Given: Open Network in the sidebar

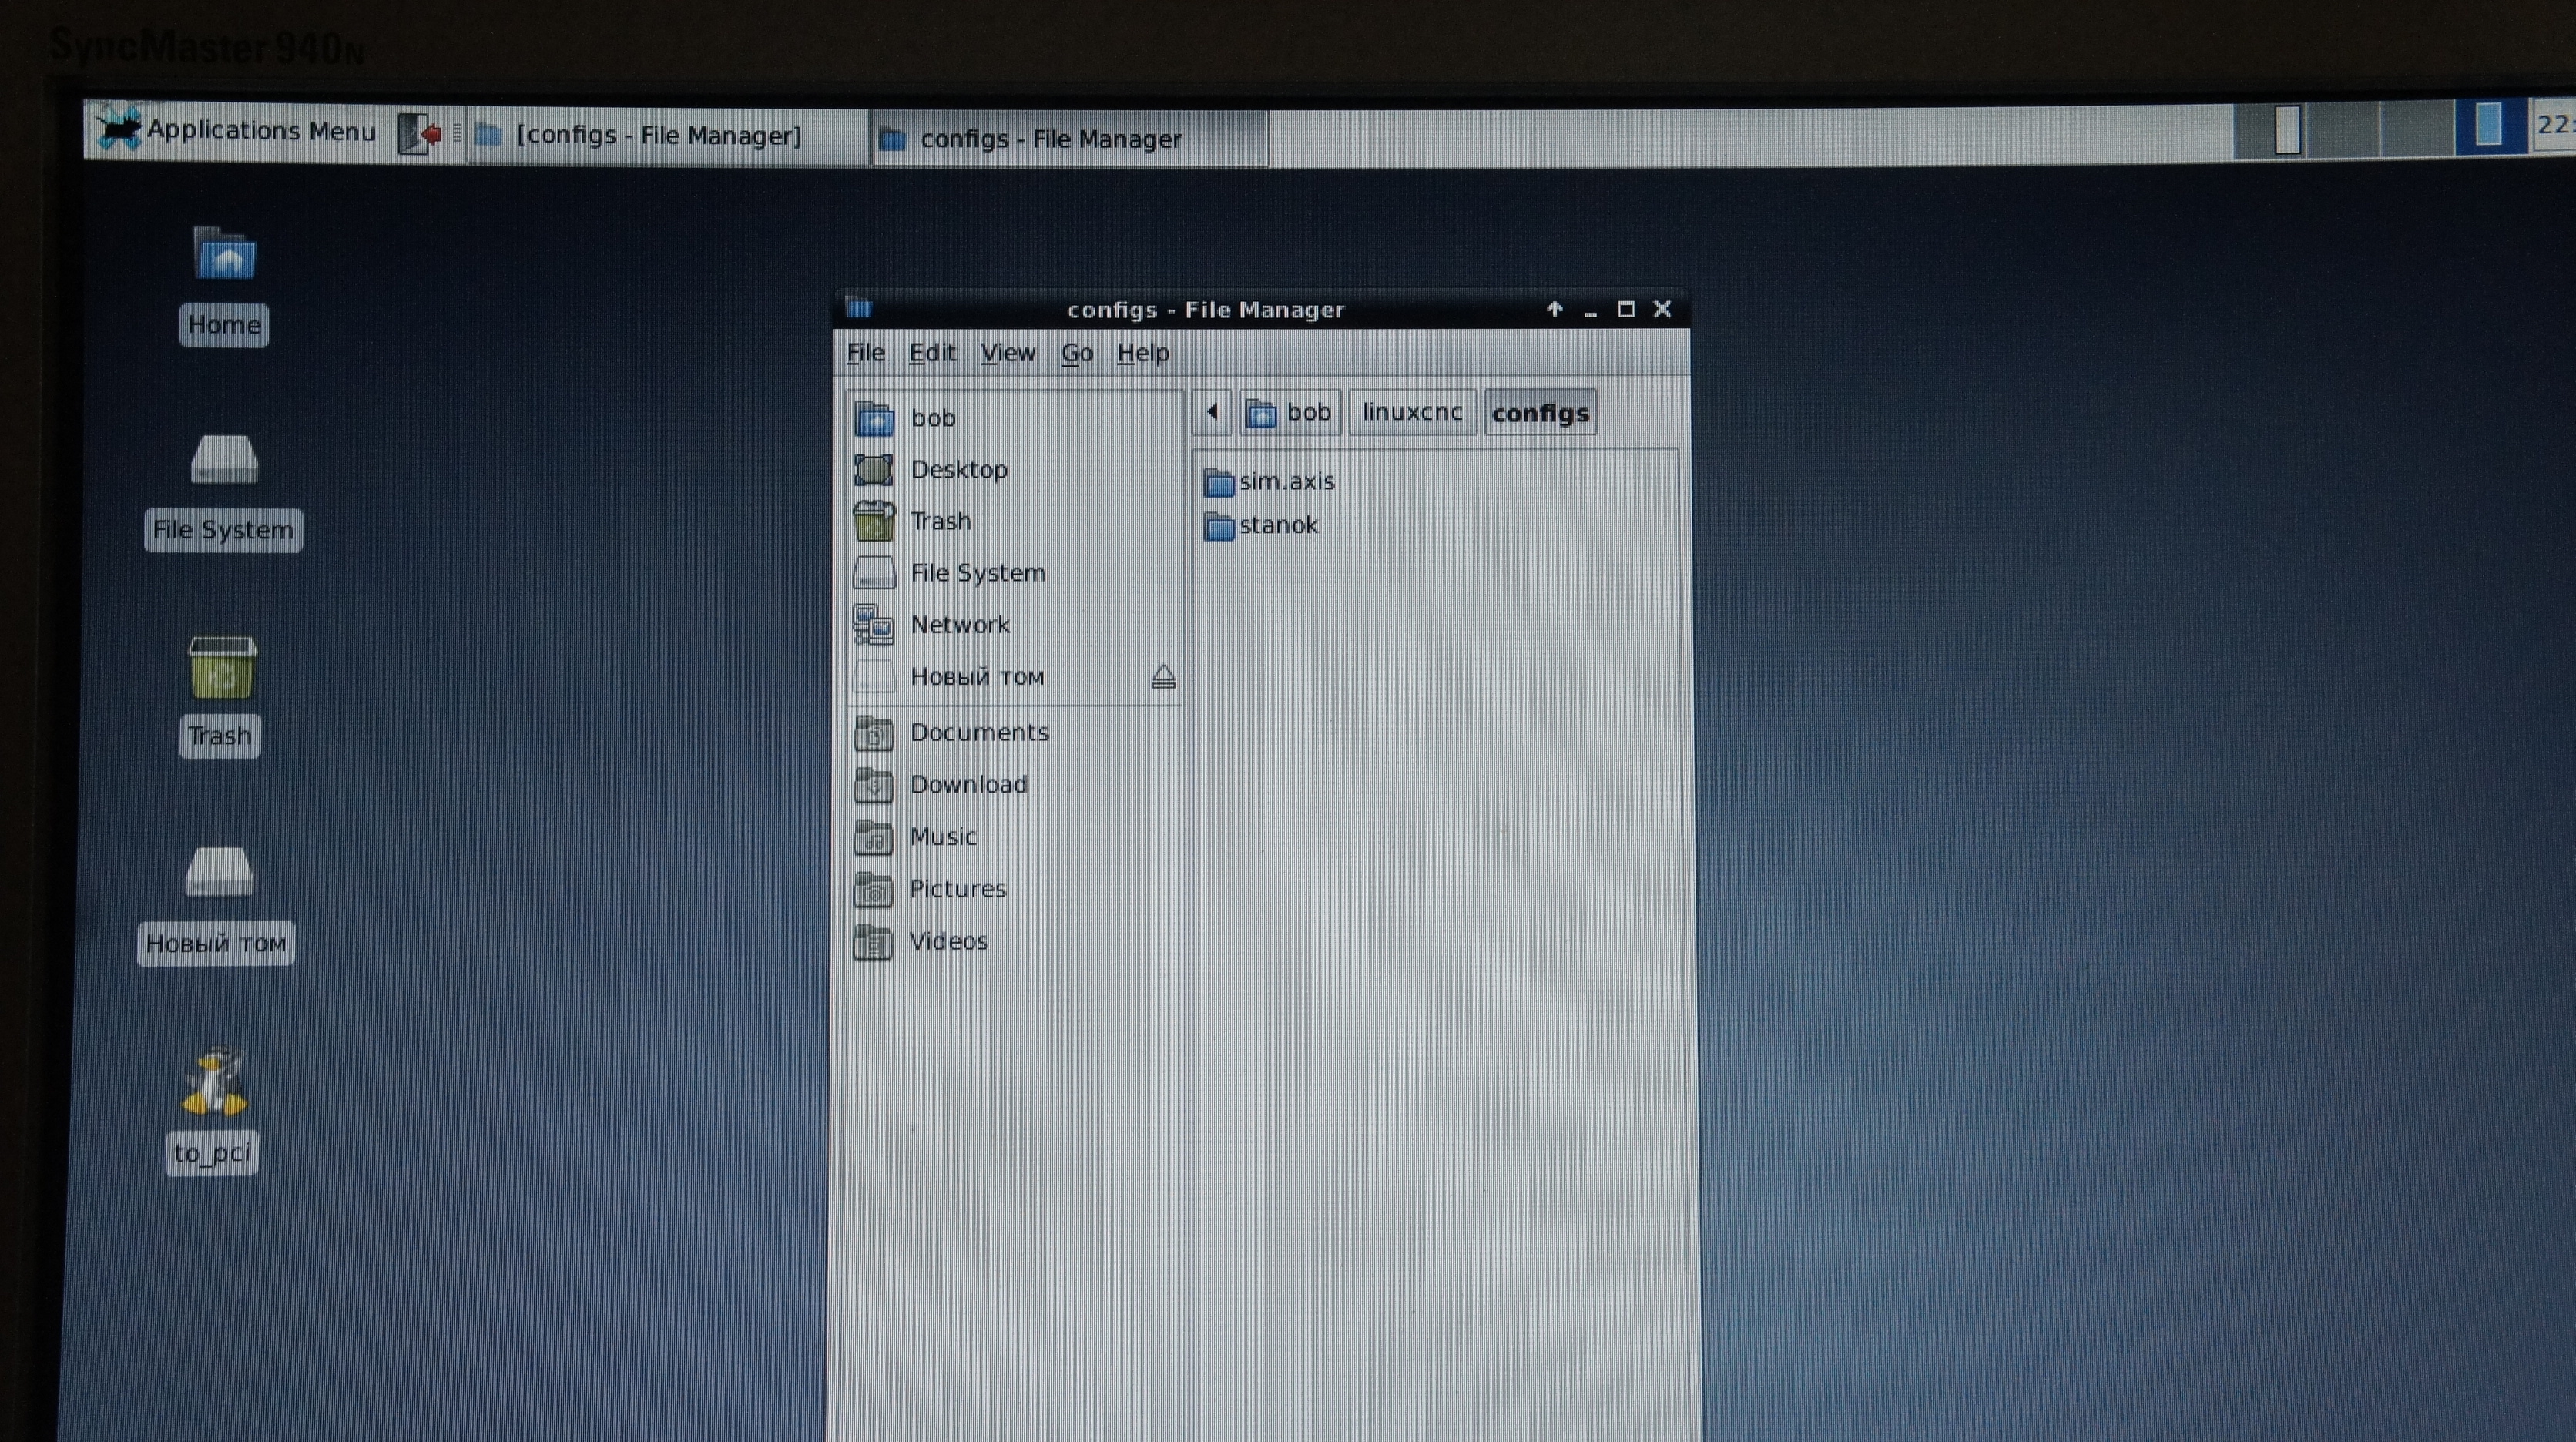Looking at the screenshot, I should [959, 625].
